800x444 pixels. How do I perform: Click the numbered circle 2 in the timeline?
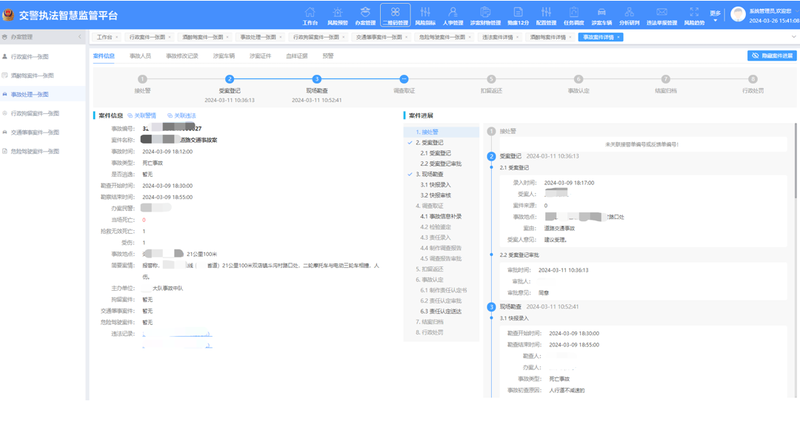coord(491,156)
